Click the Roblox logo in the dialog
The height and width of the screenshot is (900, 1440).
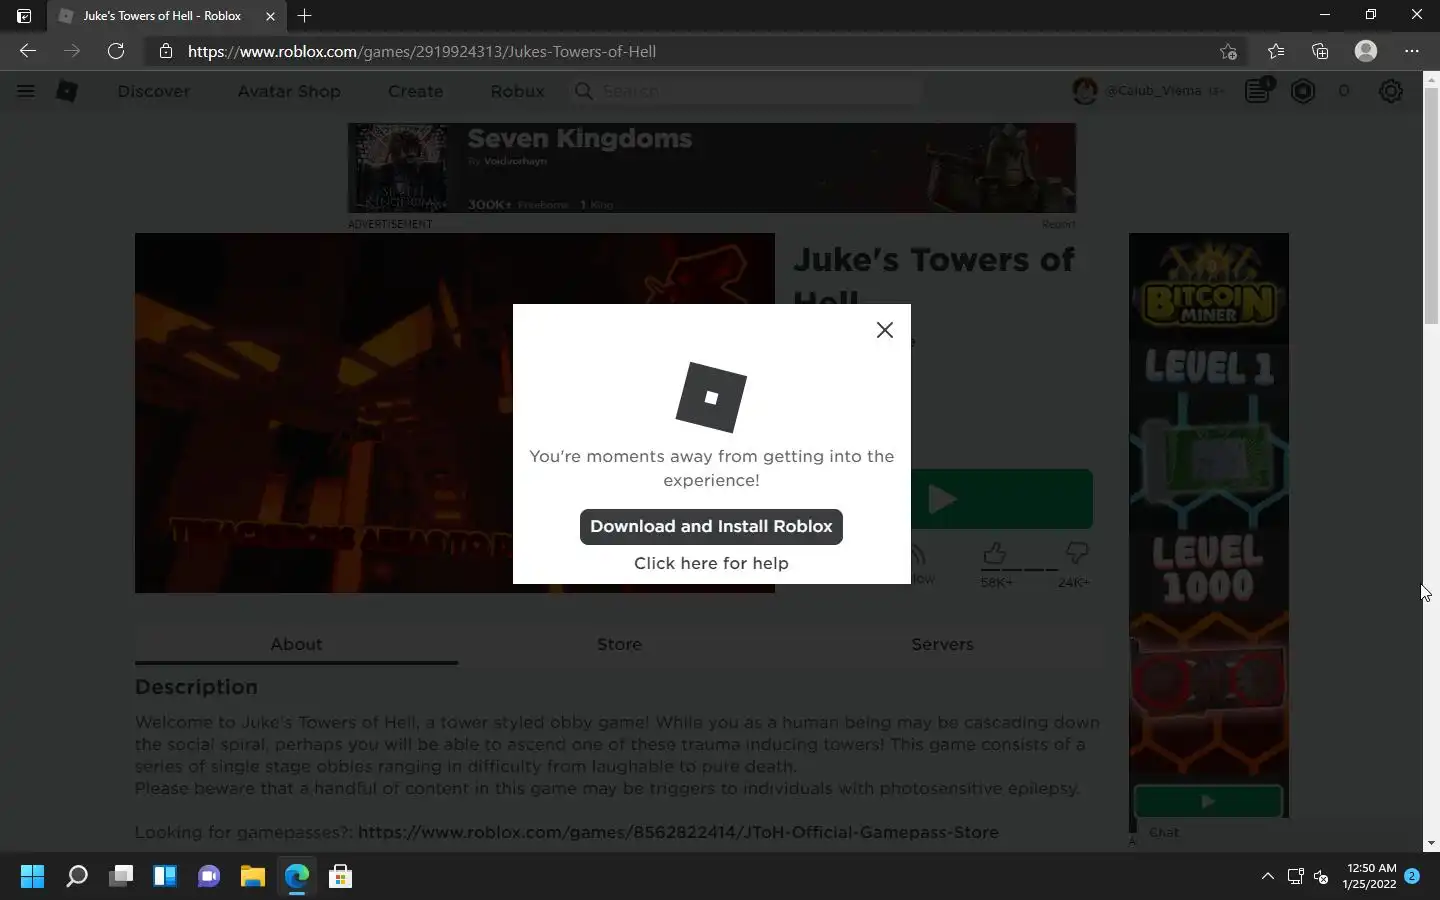coord(711,397)
